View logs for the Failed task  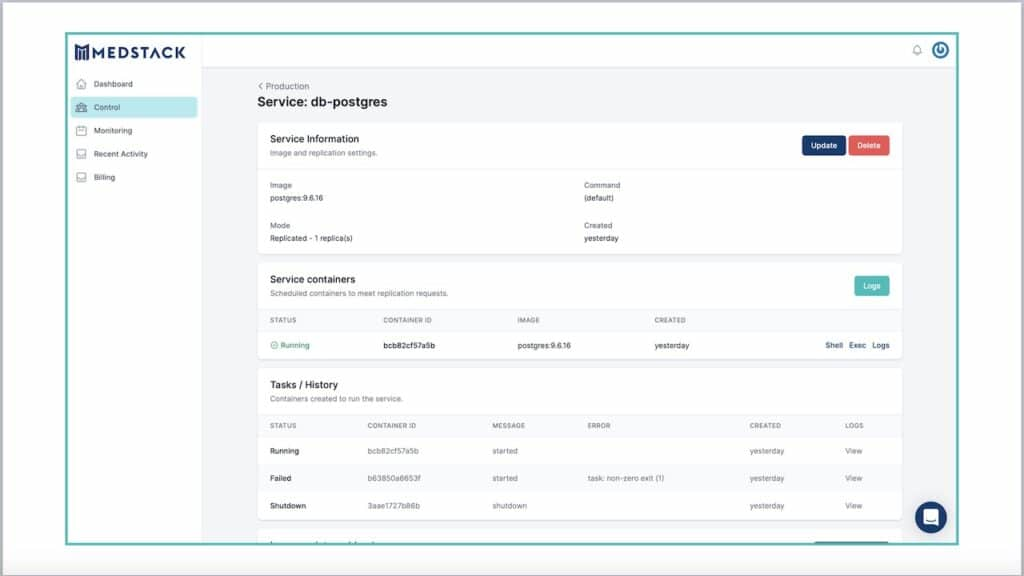(854, 479)
